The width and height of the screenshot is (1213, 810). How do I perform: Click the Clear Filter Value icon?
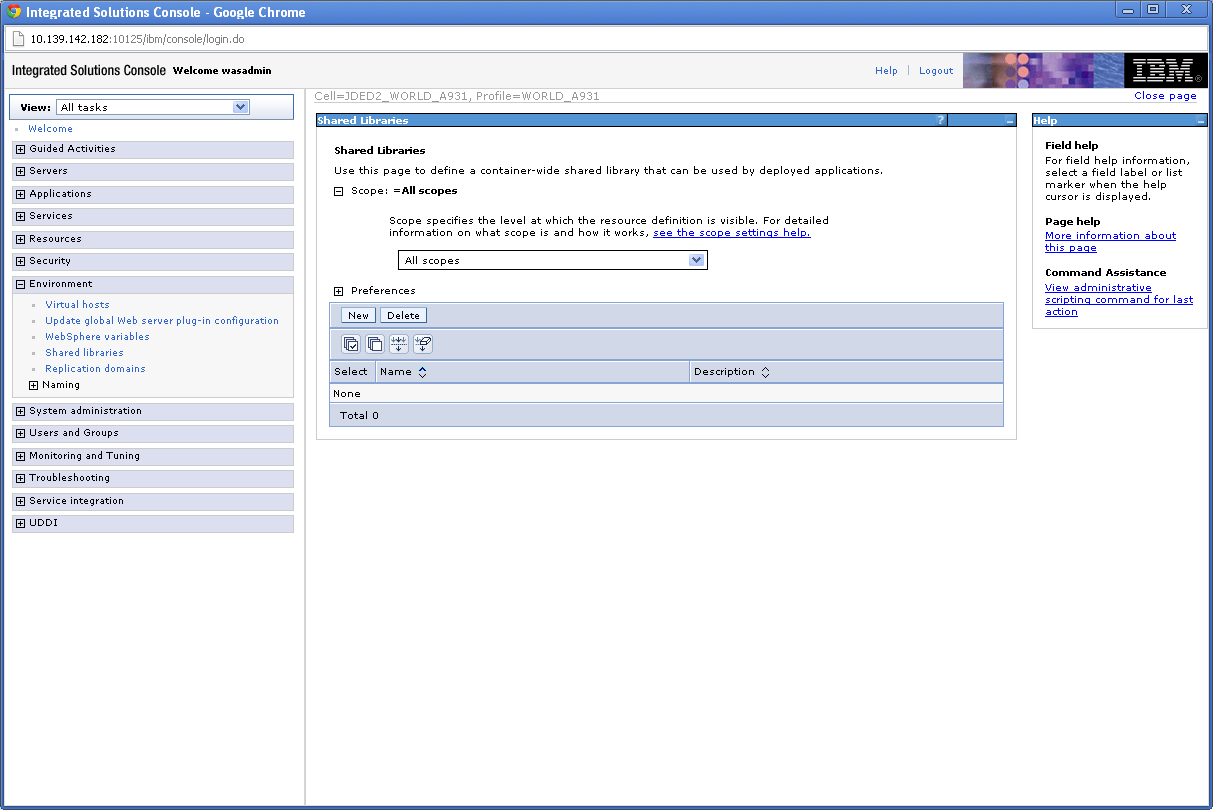[x=423, y=344]
